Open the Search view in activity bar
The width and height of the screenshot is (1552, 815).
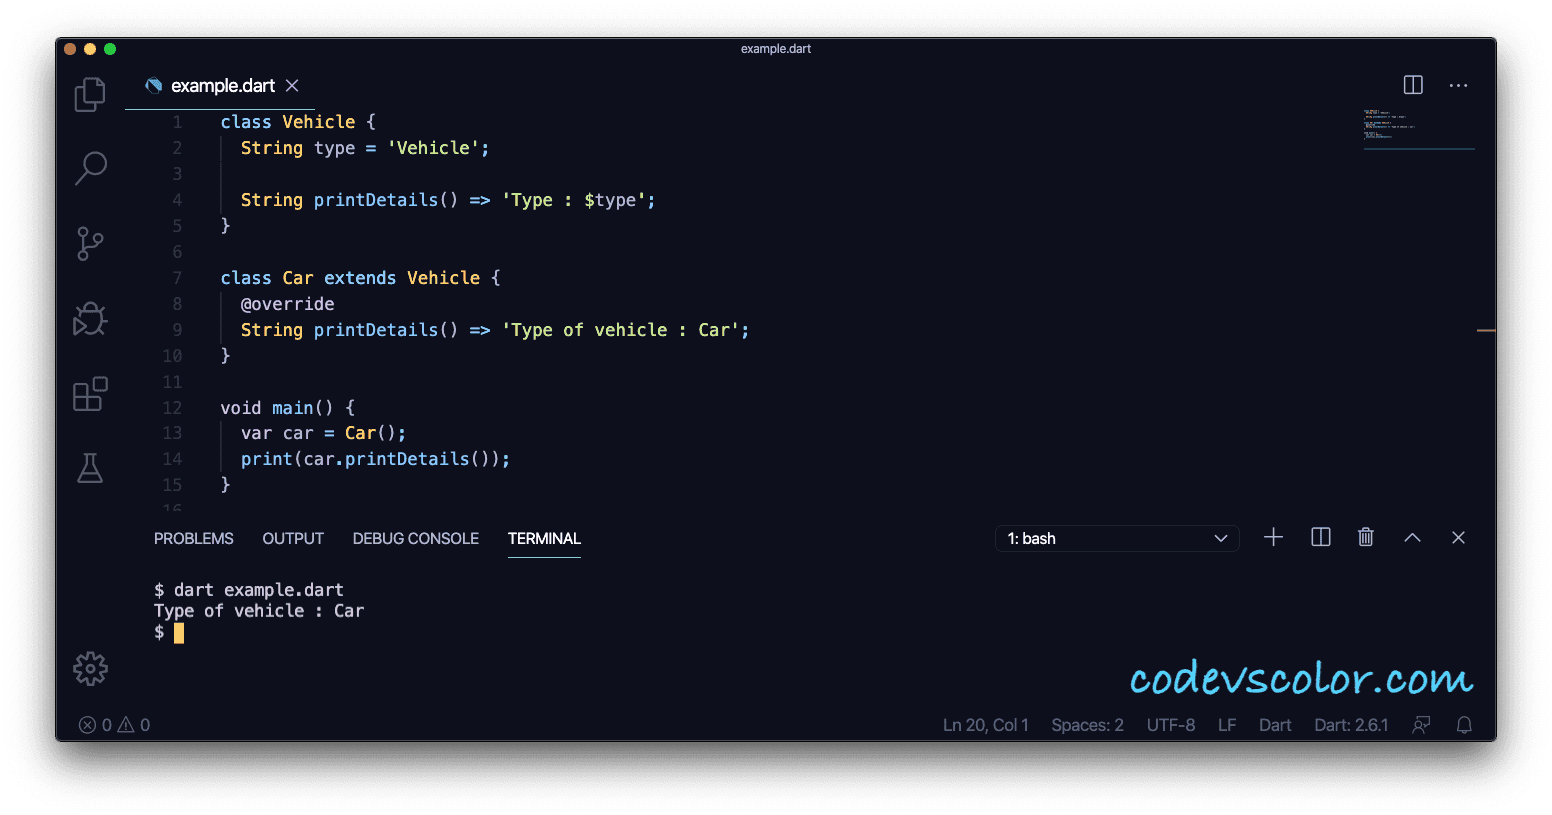pyautogui.click(x=90, y=168)
